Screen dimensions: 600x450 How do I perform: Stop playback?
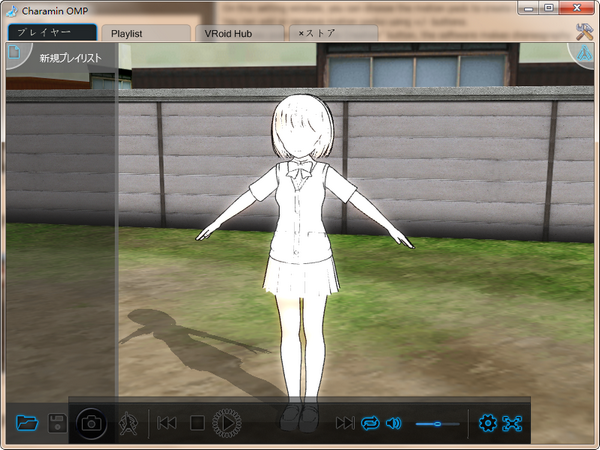pos(197,423)
